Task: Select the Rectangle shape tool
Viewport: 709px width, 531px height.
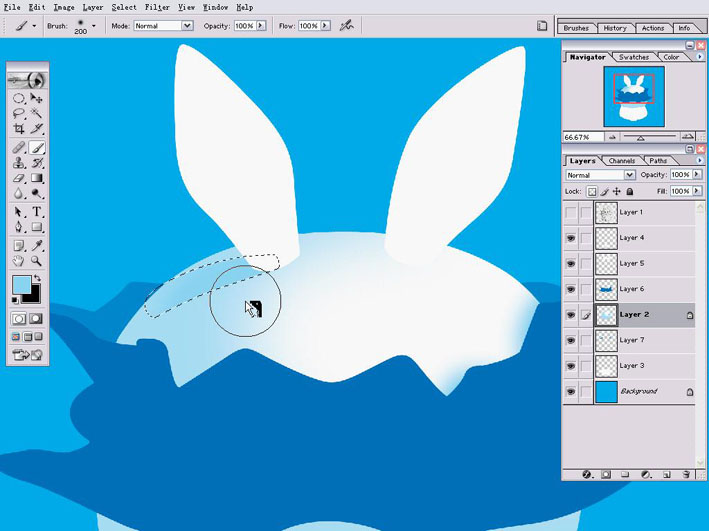Action: (37, 227)
